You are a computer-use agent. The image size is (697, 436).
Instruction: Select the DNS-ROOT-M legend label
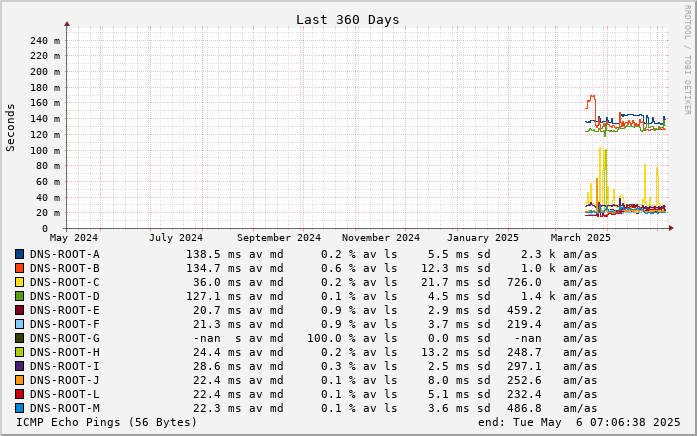[65, 408]
